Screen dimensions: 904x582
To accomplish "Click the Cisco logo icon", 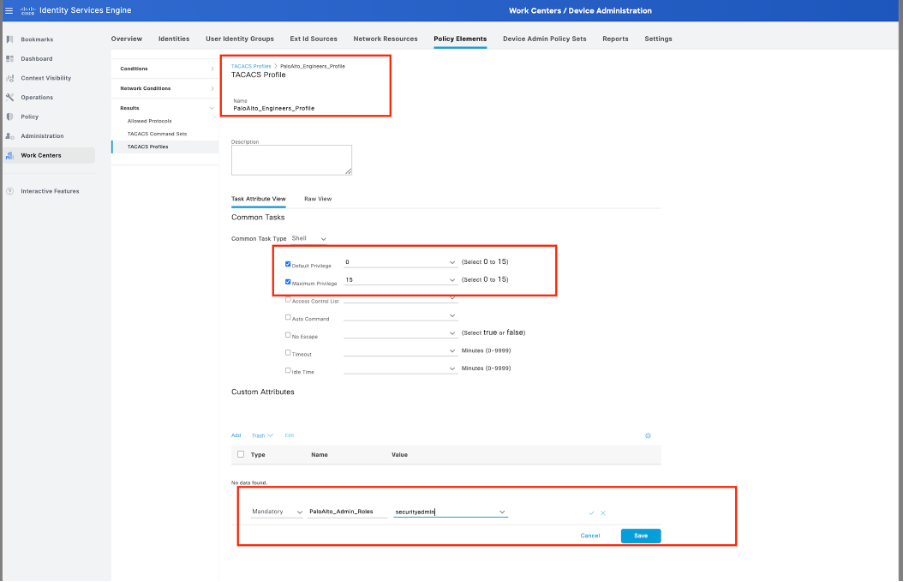I will click(x=28, y=10).
